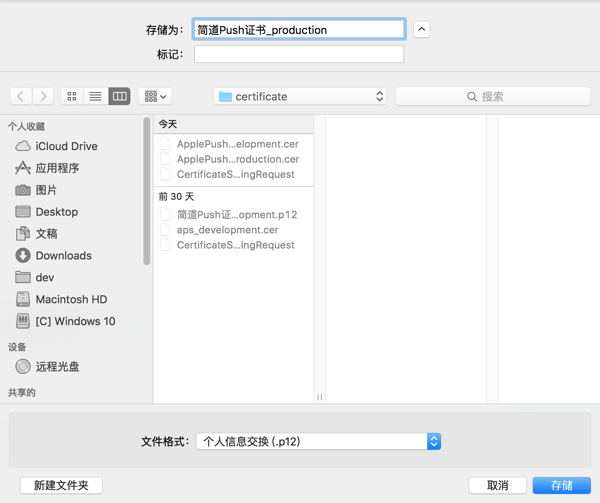Viewport: 600px width, 503px height.
Task: Select CertificateS...ingRequest under Today
Action: click(235, 174)
